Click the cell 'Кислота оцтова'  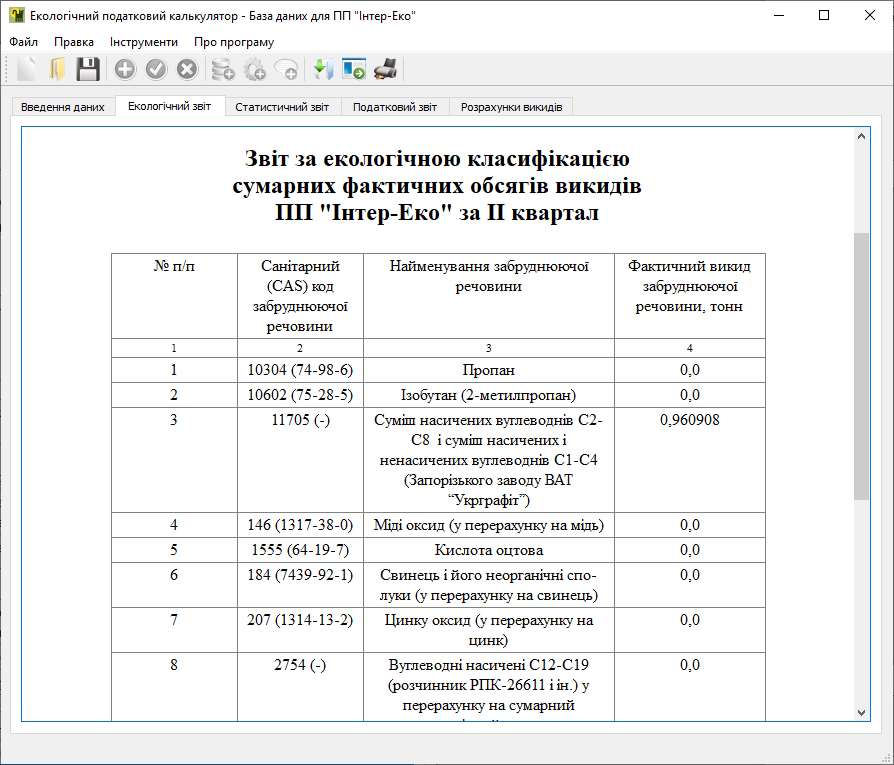pos(489,550)
